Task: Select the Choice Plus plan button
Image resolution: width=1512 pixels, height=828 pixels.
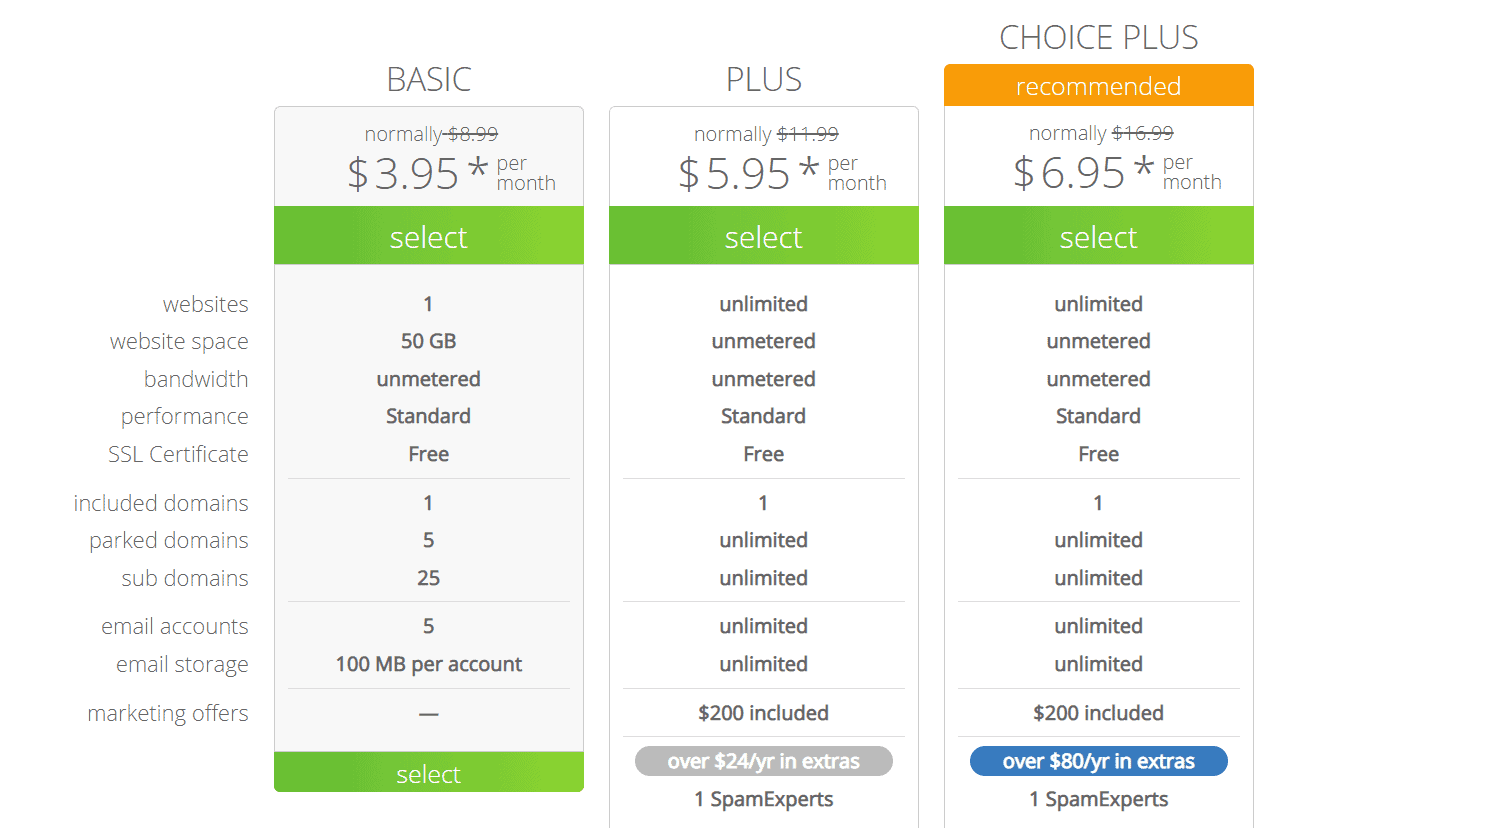Action: pos(1099,236)
